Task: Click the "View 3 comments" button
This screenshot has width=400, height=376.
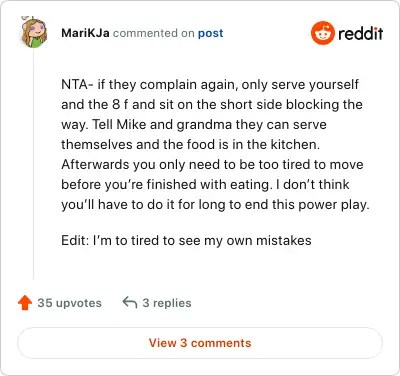Action: (200, 343)
